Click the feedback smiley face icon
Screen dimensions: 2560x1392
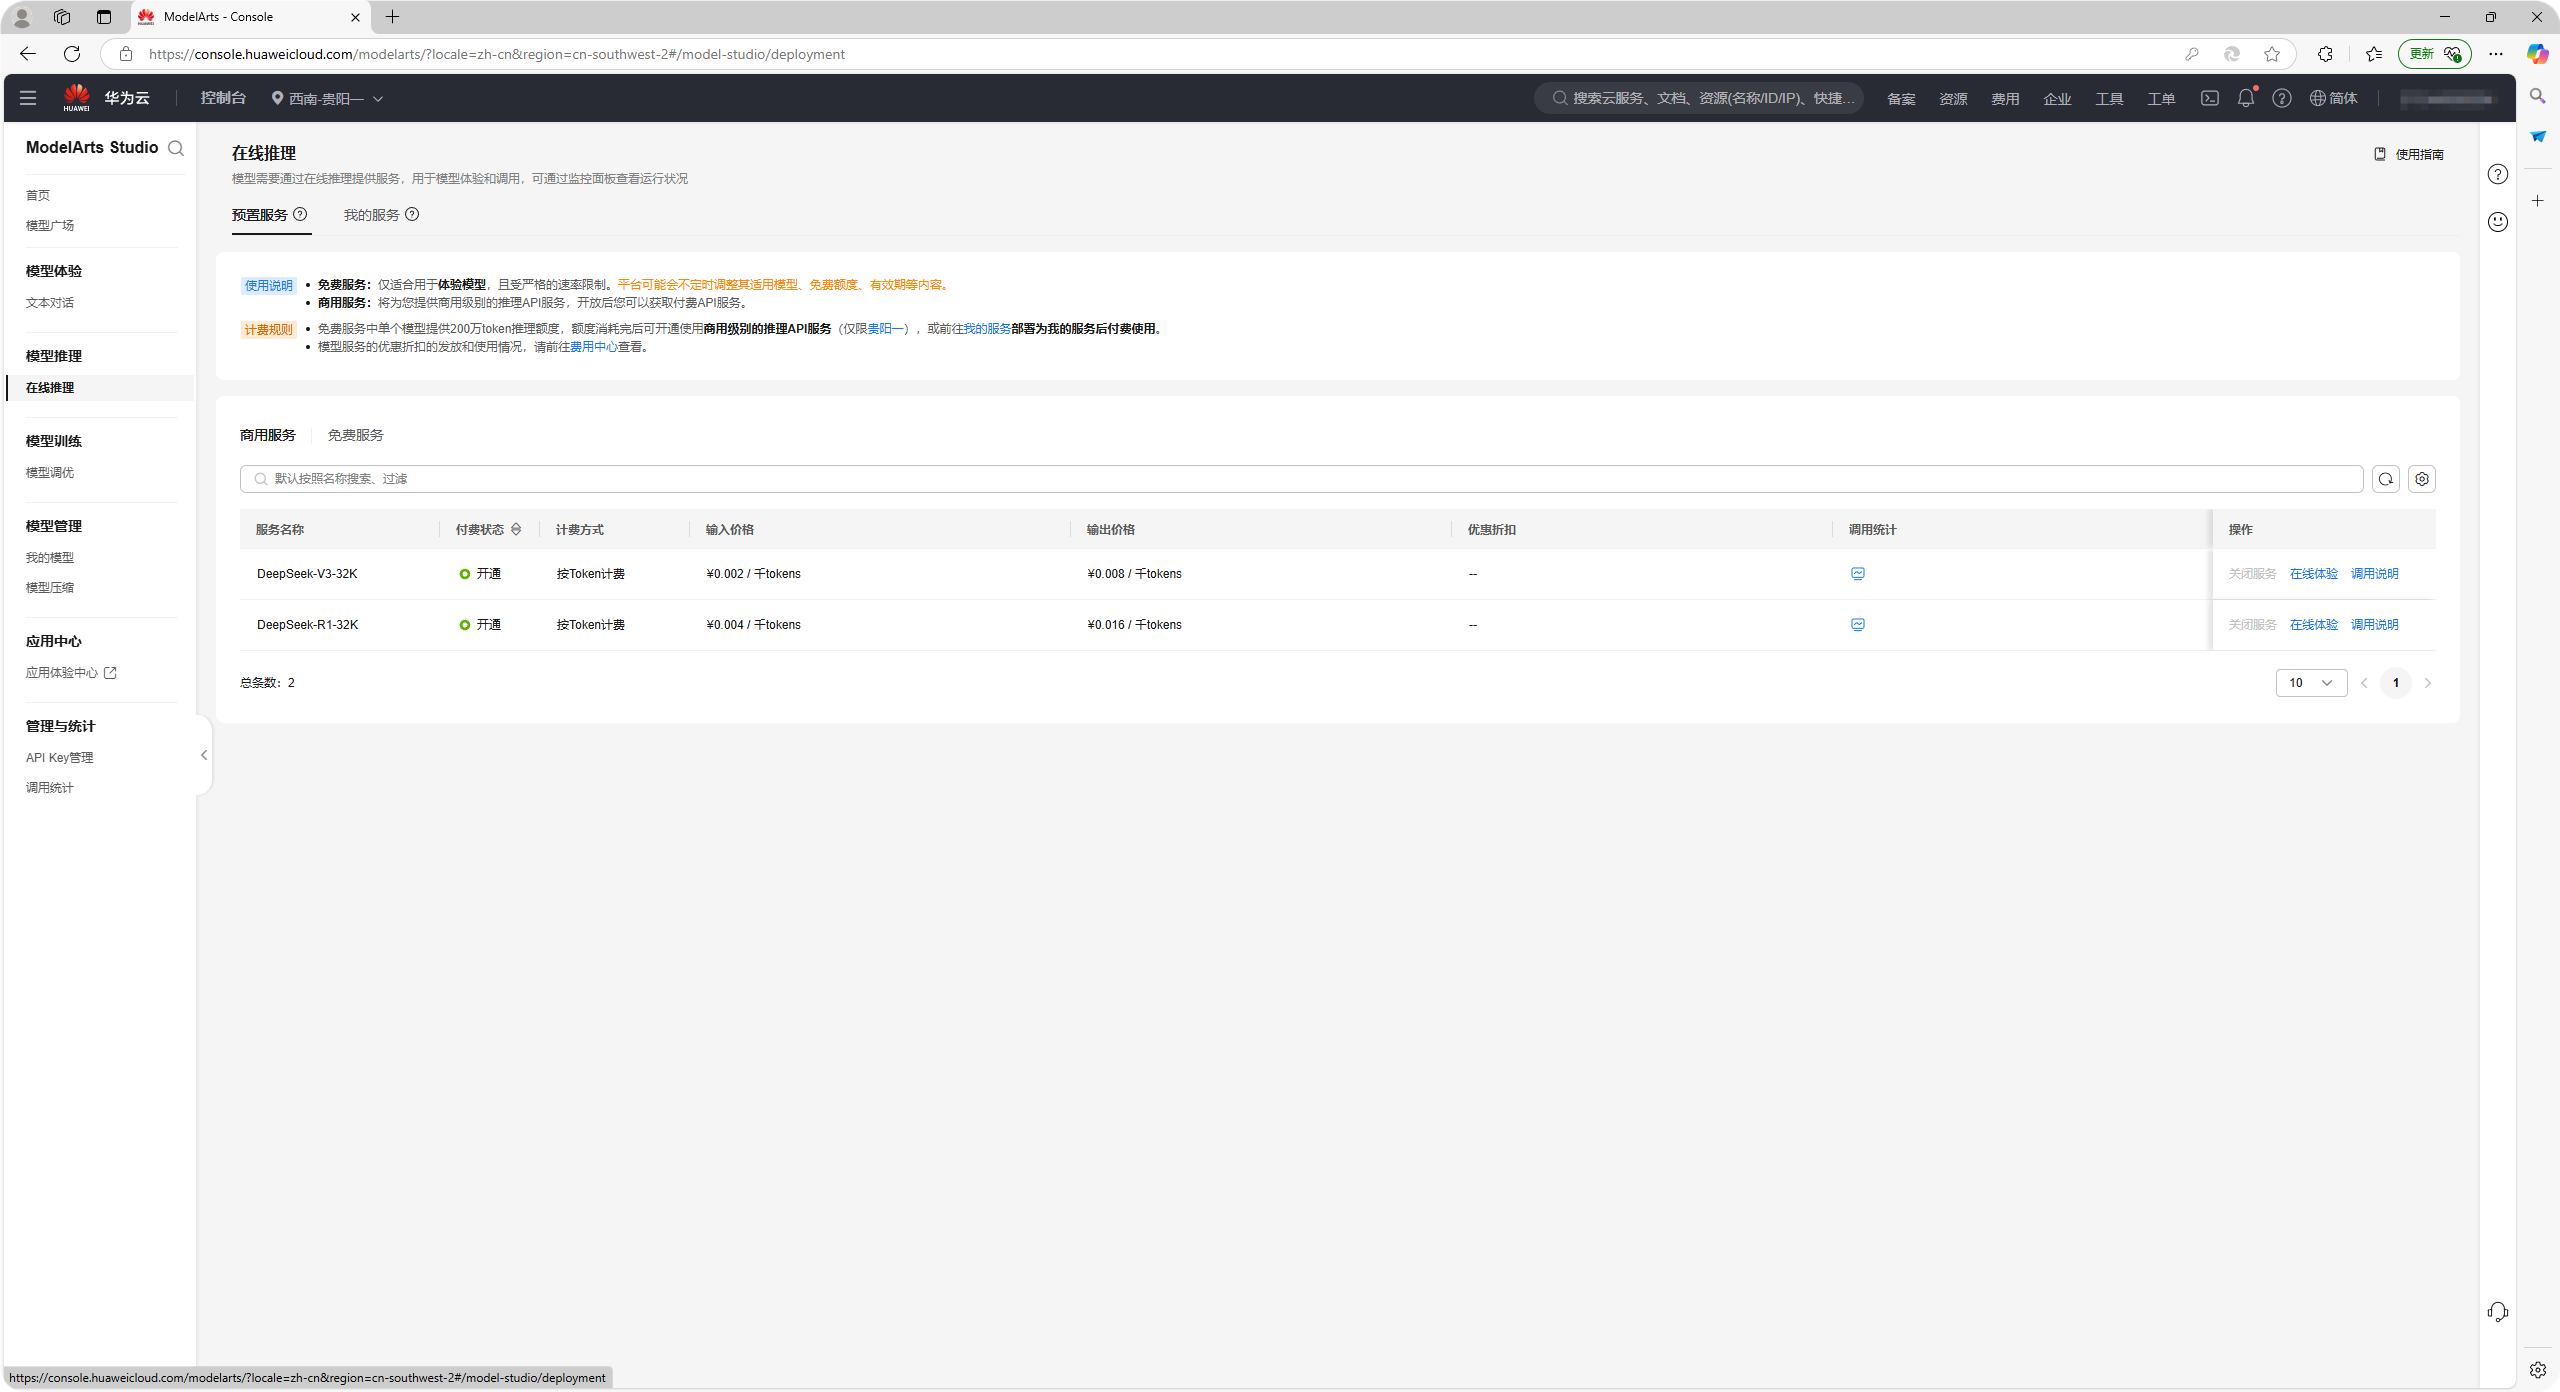[2497, 222]
